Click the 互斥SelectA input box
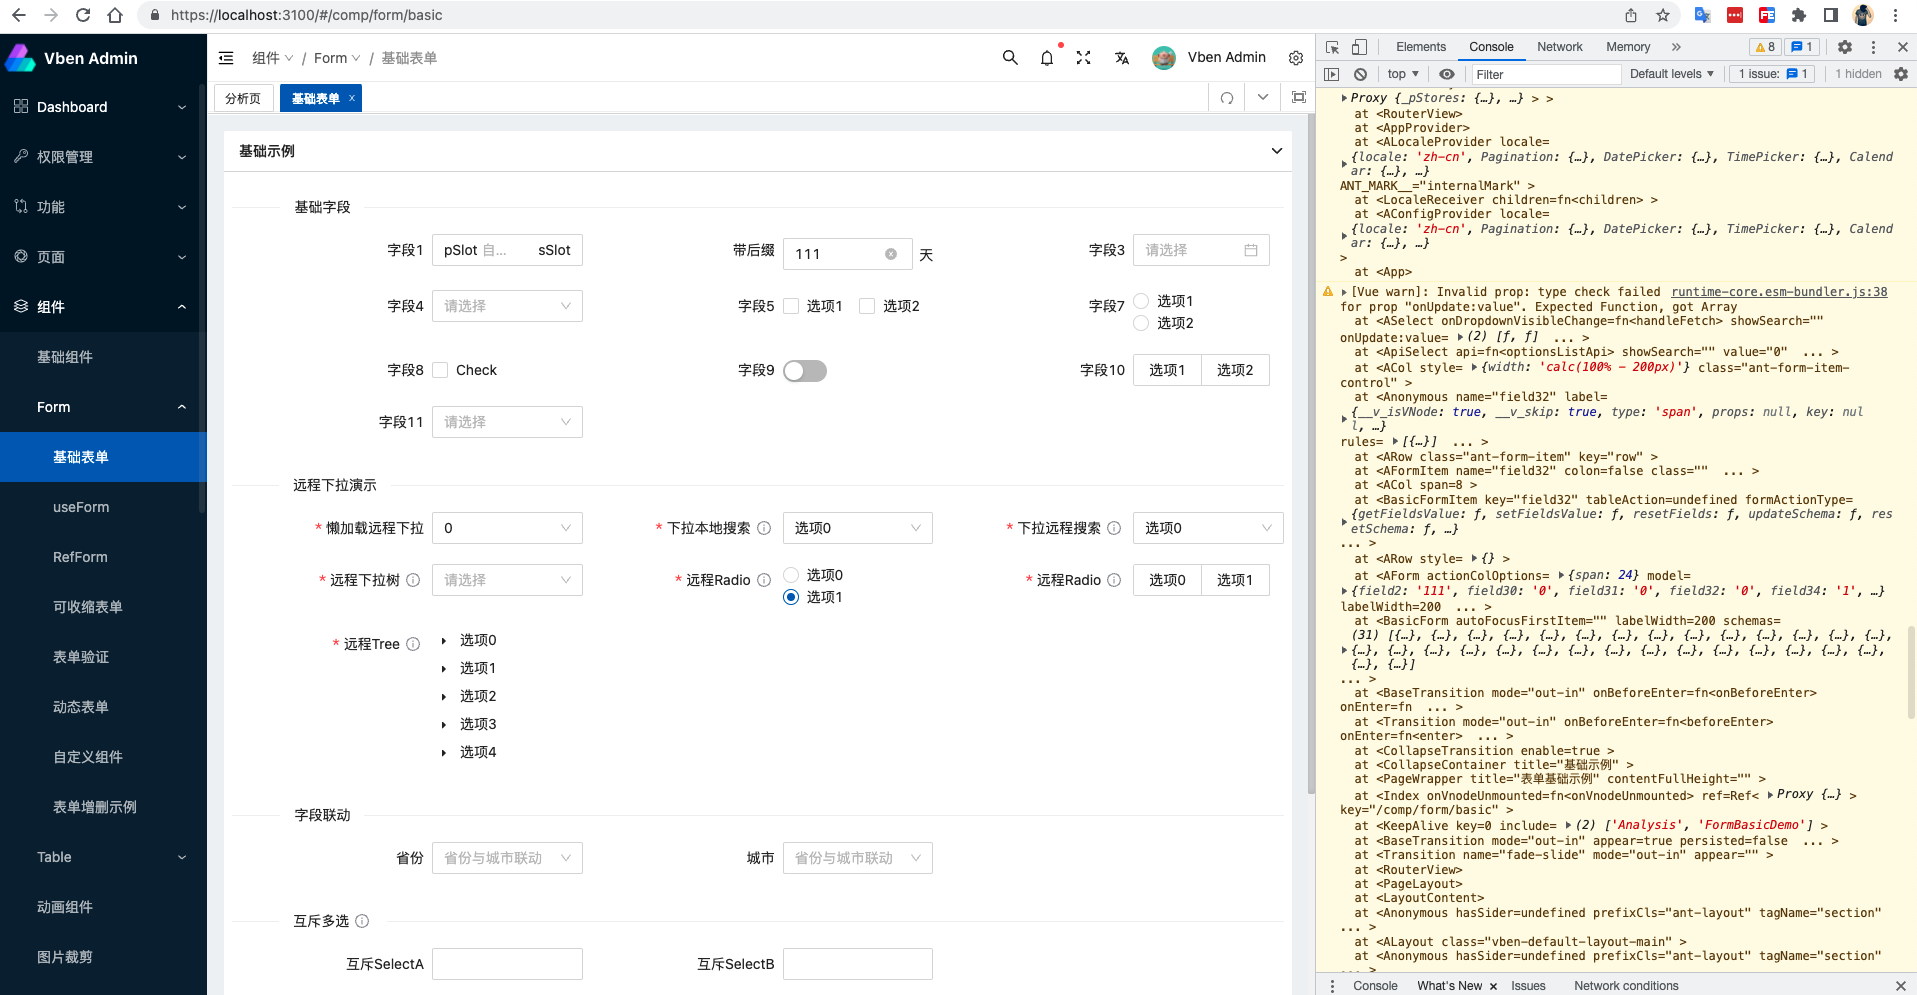This screenshot has width=1917, height=995. [507, 964]
